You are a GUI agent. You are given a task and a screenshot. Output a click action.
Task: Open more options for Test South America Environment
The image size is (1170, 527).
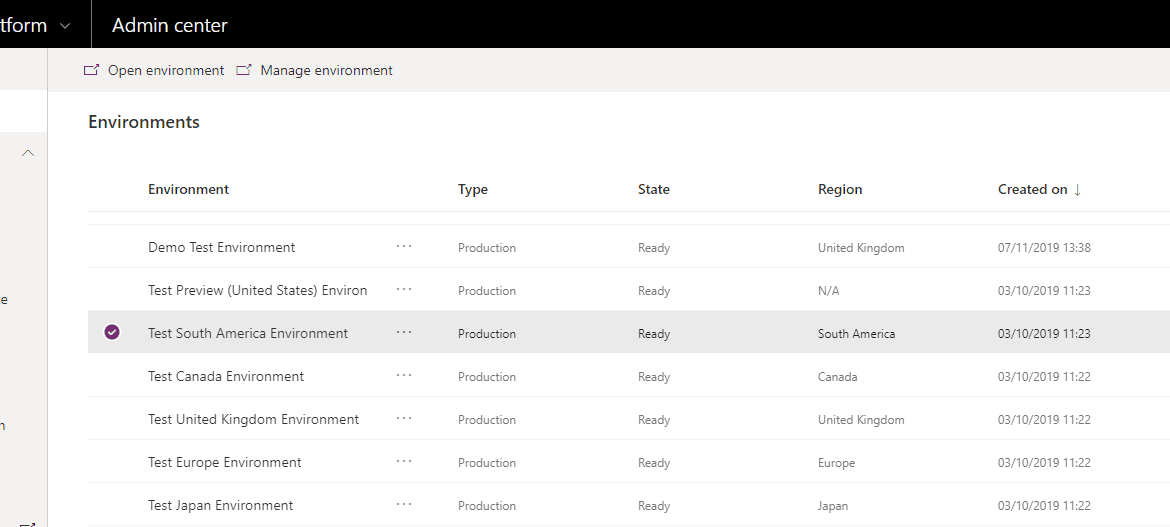coord(404,333)
